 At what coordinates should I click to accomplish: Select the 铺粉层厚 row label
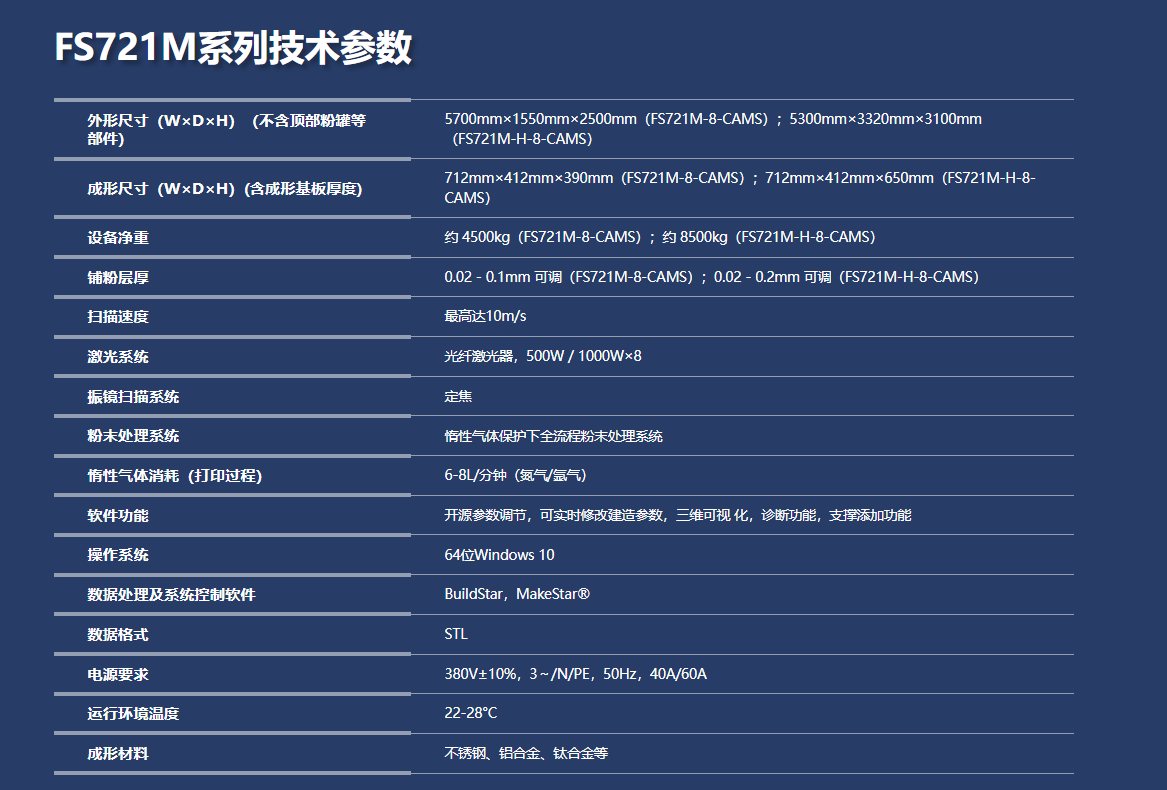[x=118, y=278]
